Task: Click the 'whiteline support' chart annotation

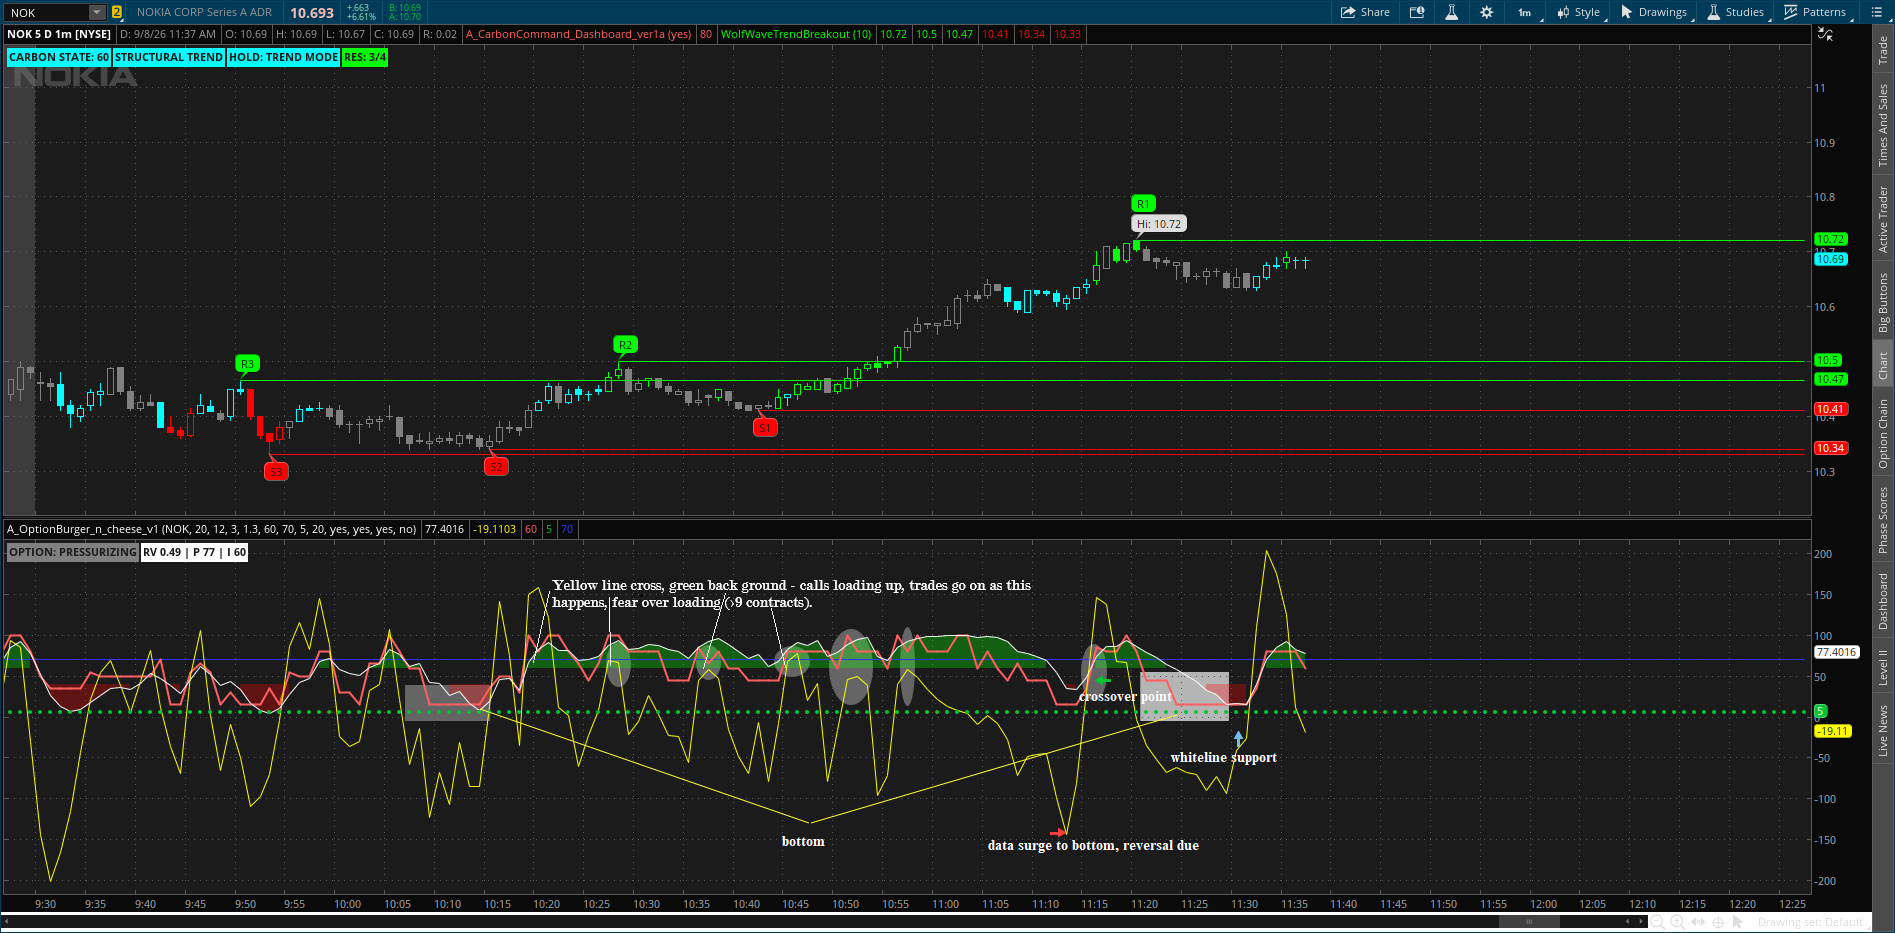Action: pyautogui.click(x=1224, y=758)
